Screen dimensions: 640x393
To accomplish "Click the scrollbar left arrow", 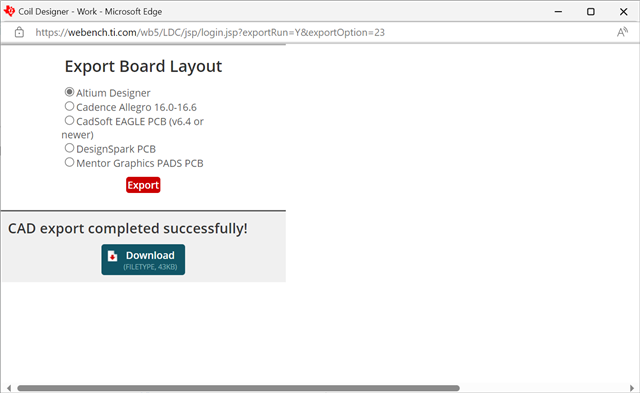I will pos(9,388).
